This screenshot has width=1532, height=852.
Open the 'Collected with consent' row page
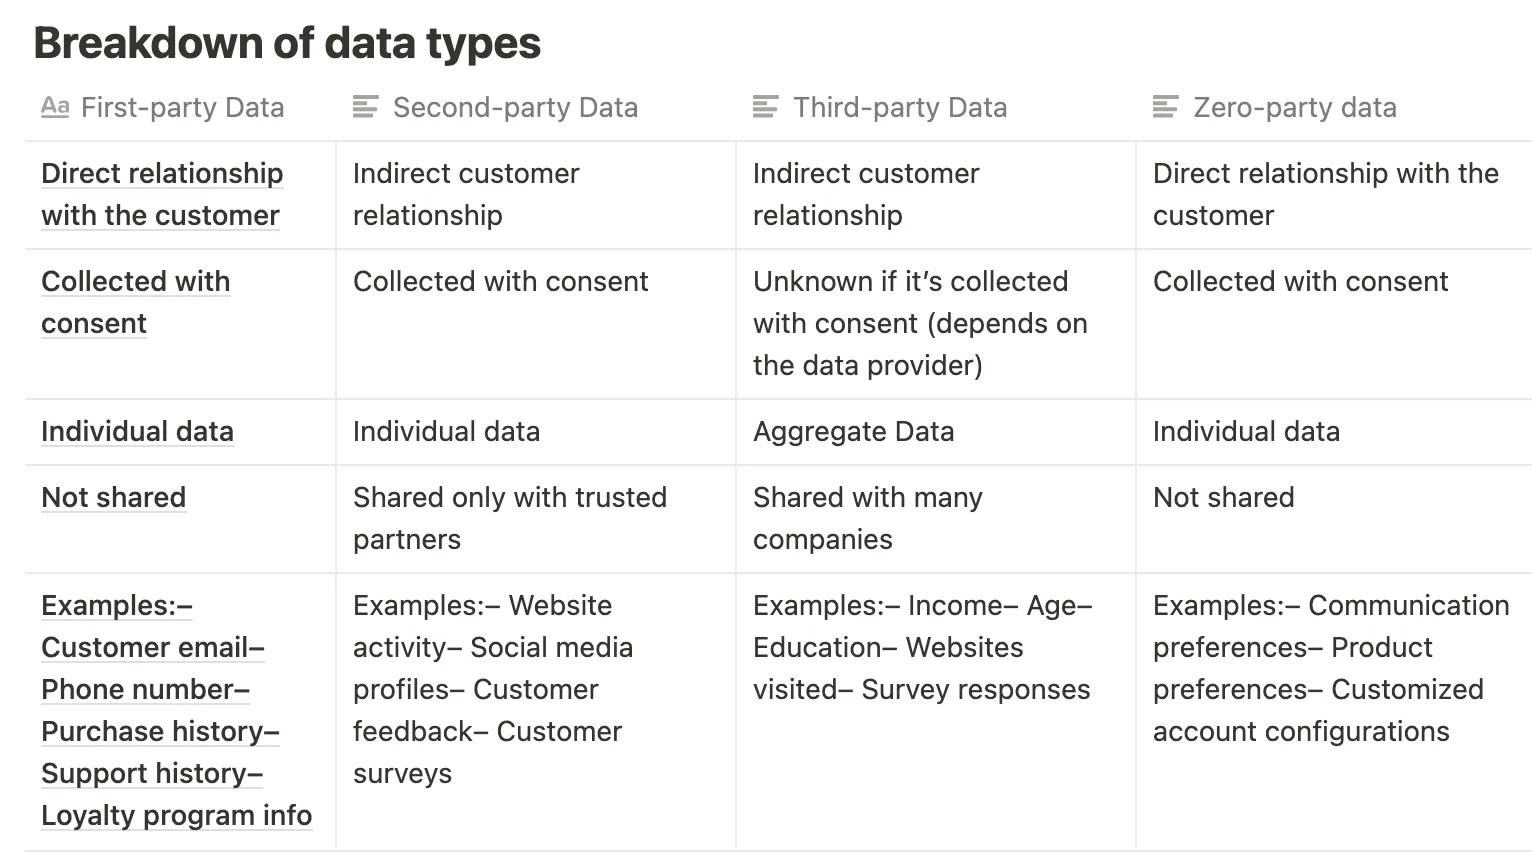136,302
